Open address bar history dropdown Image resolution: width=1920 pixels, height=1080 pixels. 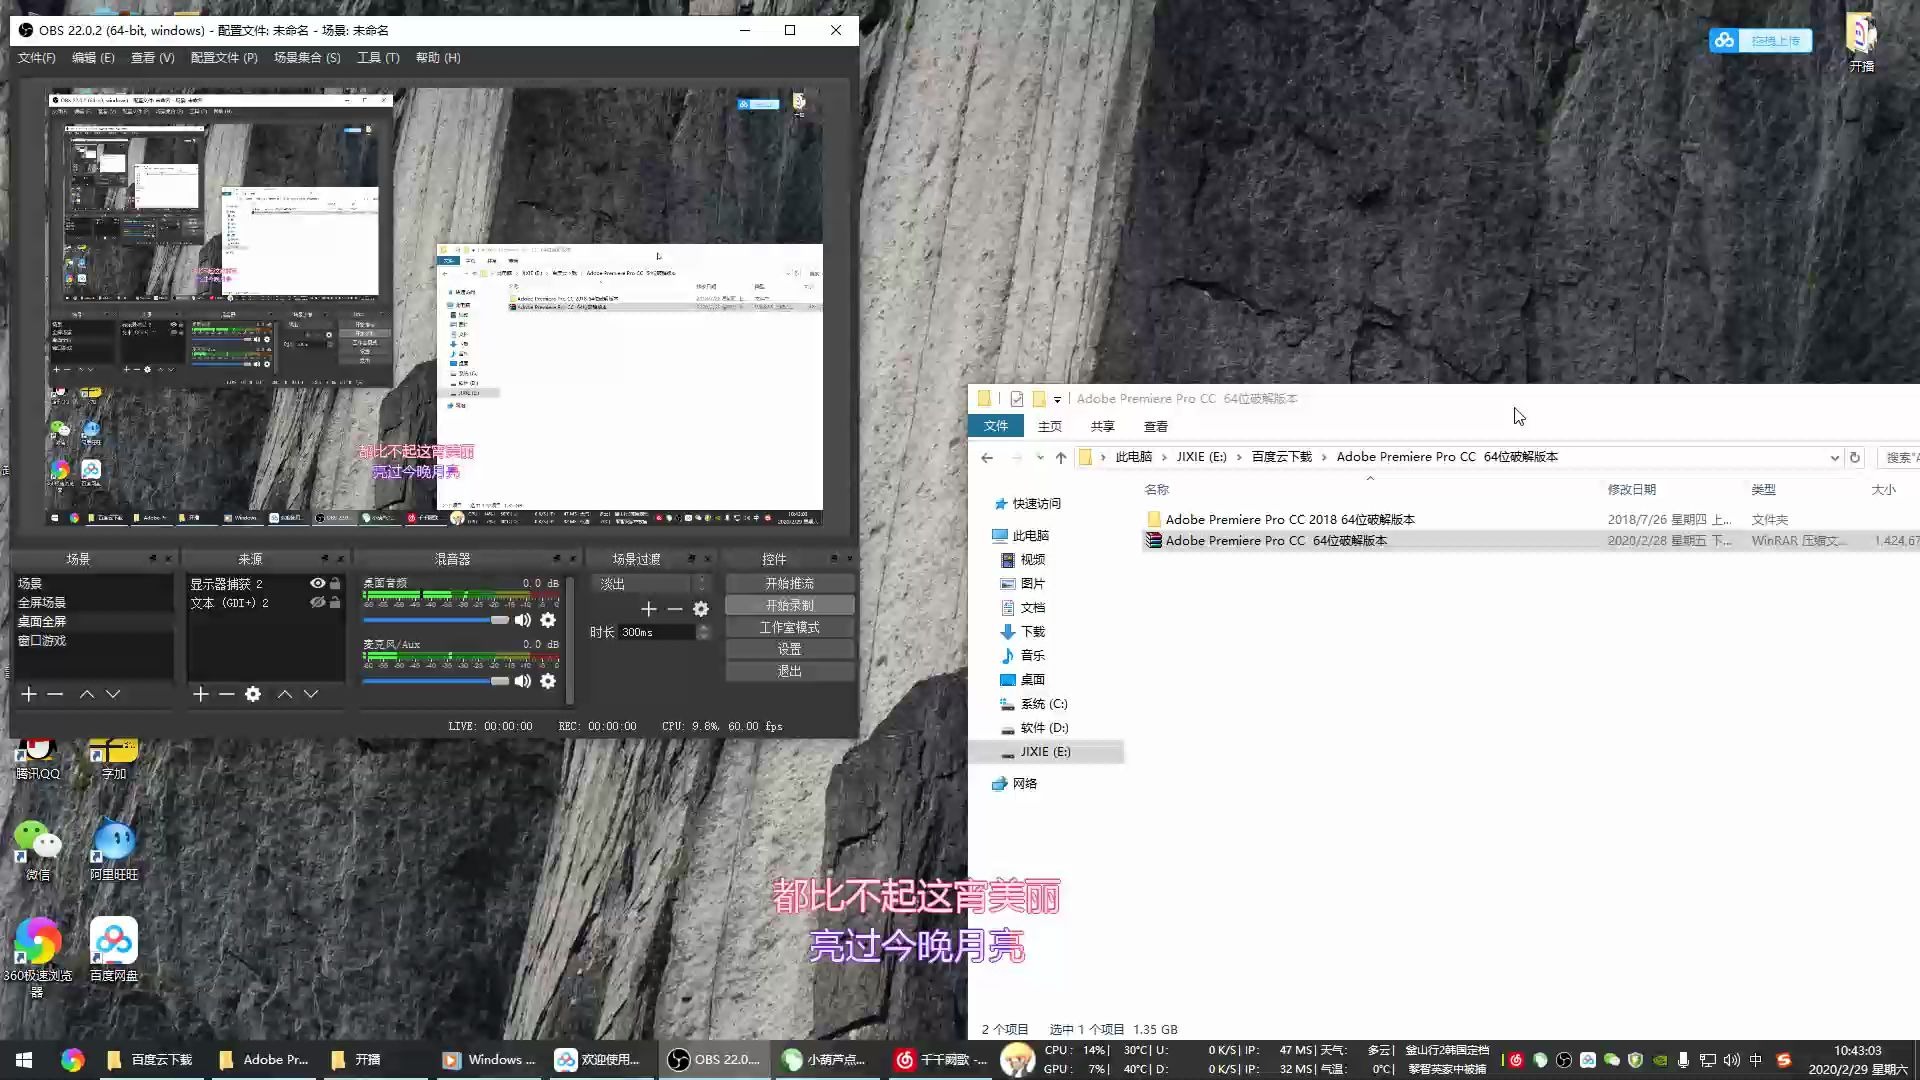click(x=1835, y=457)
